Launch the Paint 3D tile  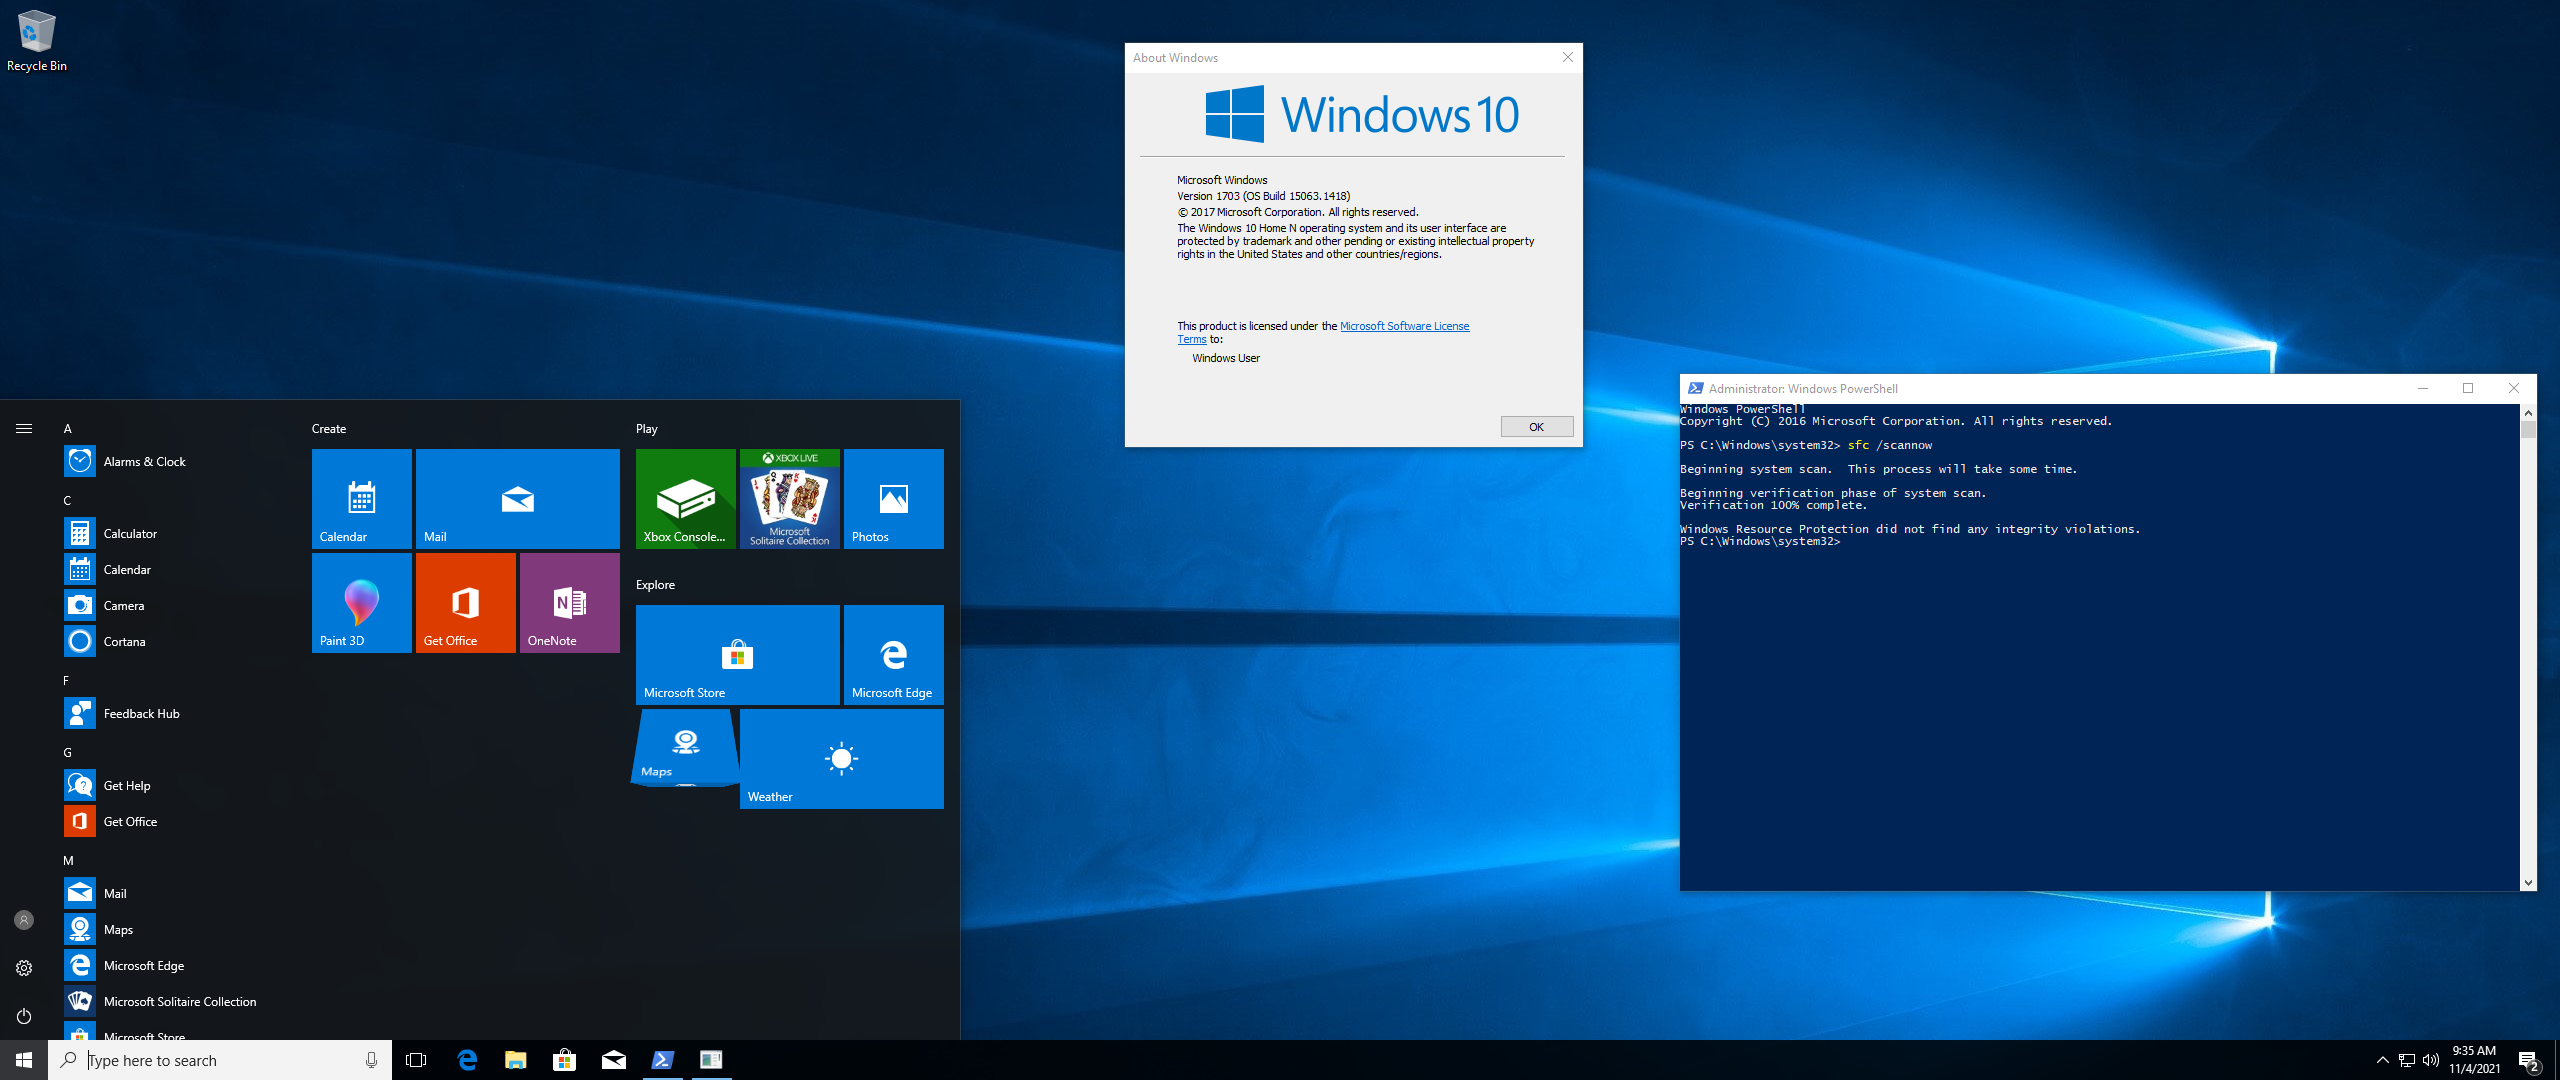[362, 603]
